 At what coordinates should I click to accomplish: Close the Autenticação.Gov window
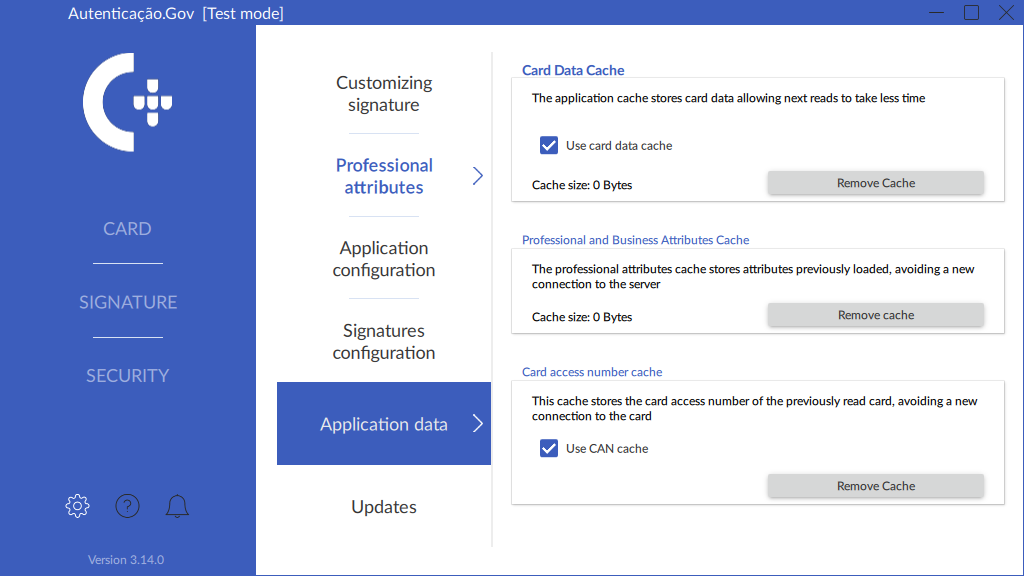1006,13
